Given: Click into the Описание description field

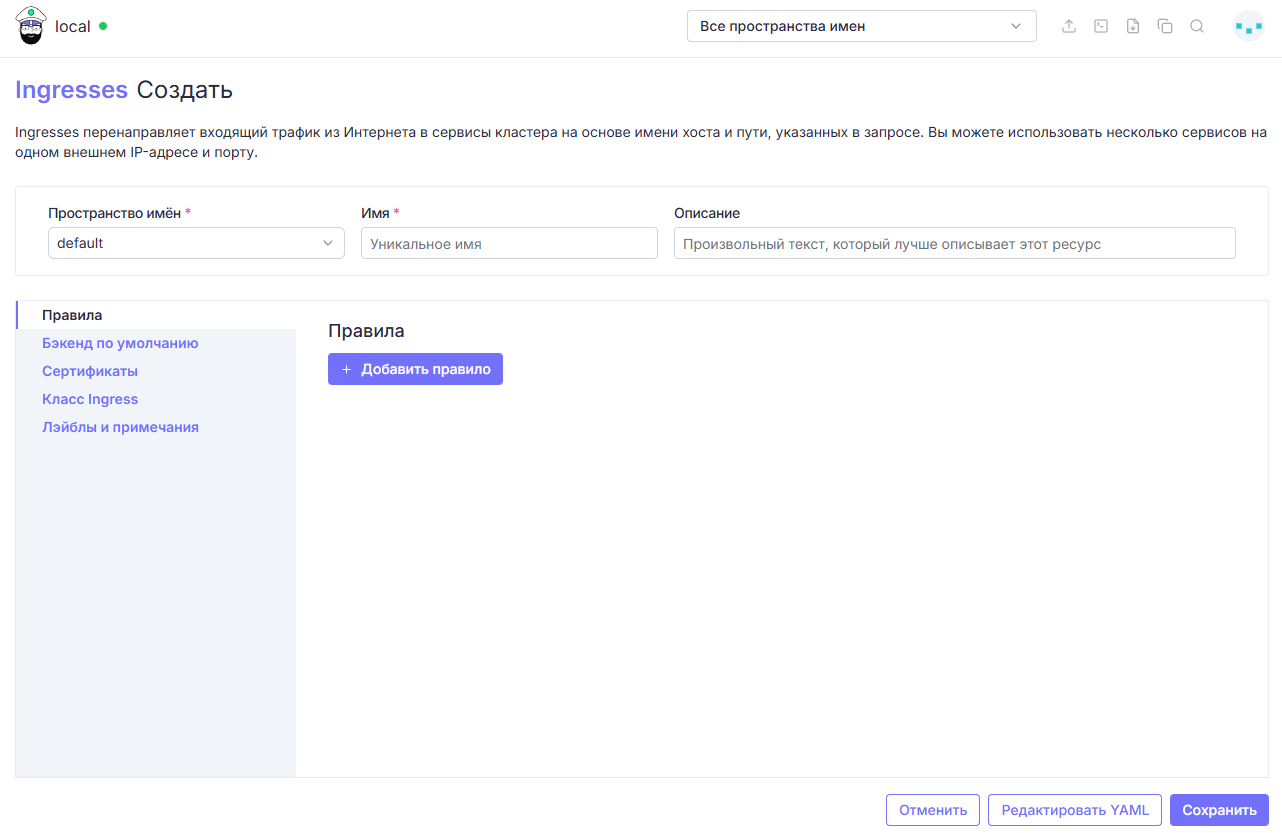Looking at the screenshot, I should 955,243.
